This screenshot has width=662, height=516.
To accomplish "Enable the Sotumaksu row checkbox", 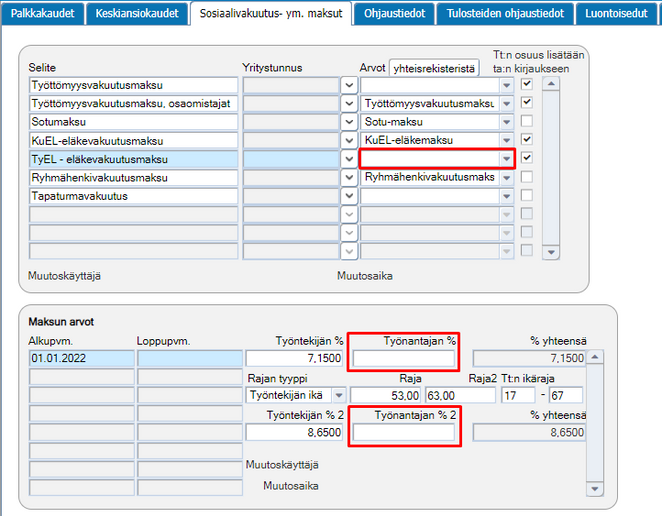I will pyautogui.click(x=526, y=121).
